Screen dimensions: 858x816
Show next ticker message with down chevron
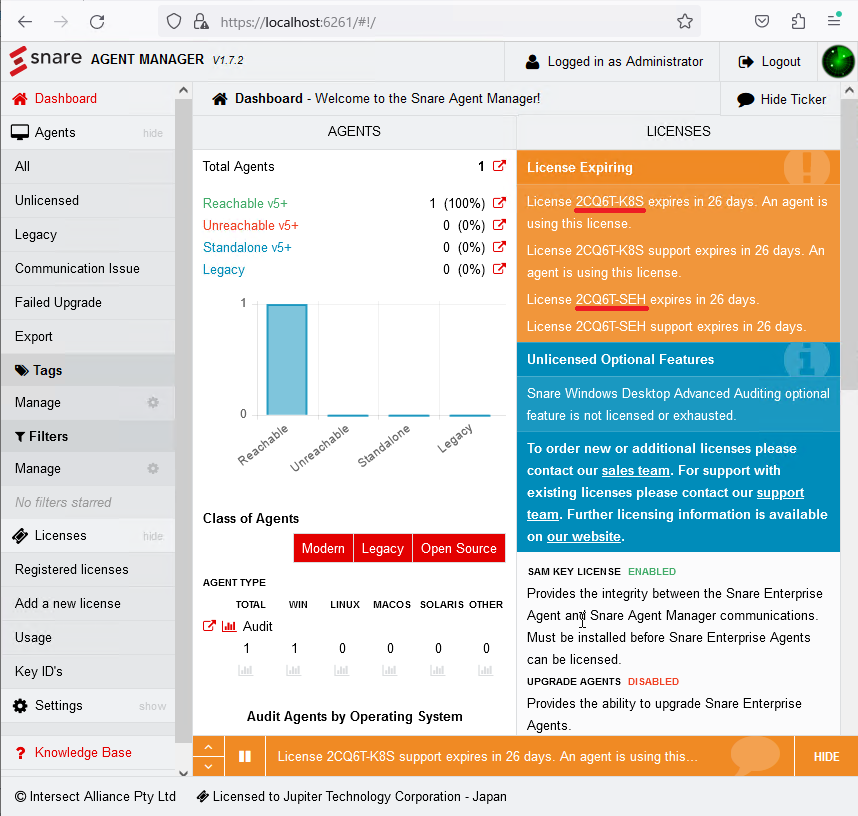click(x=208, y=766)
